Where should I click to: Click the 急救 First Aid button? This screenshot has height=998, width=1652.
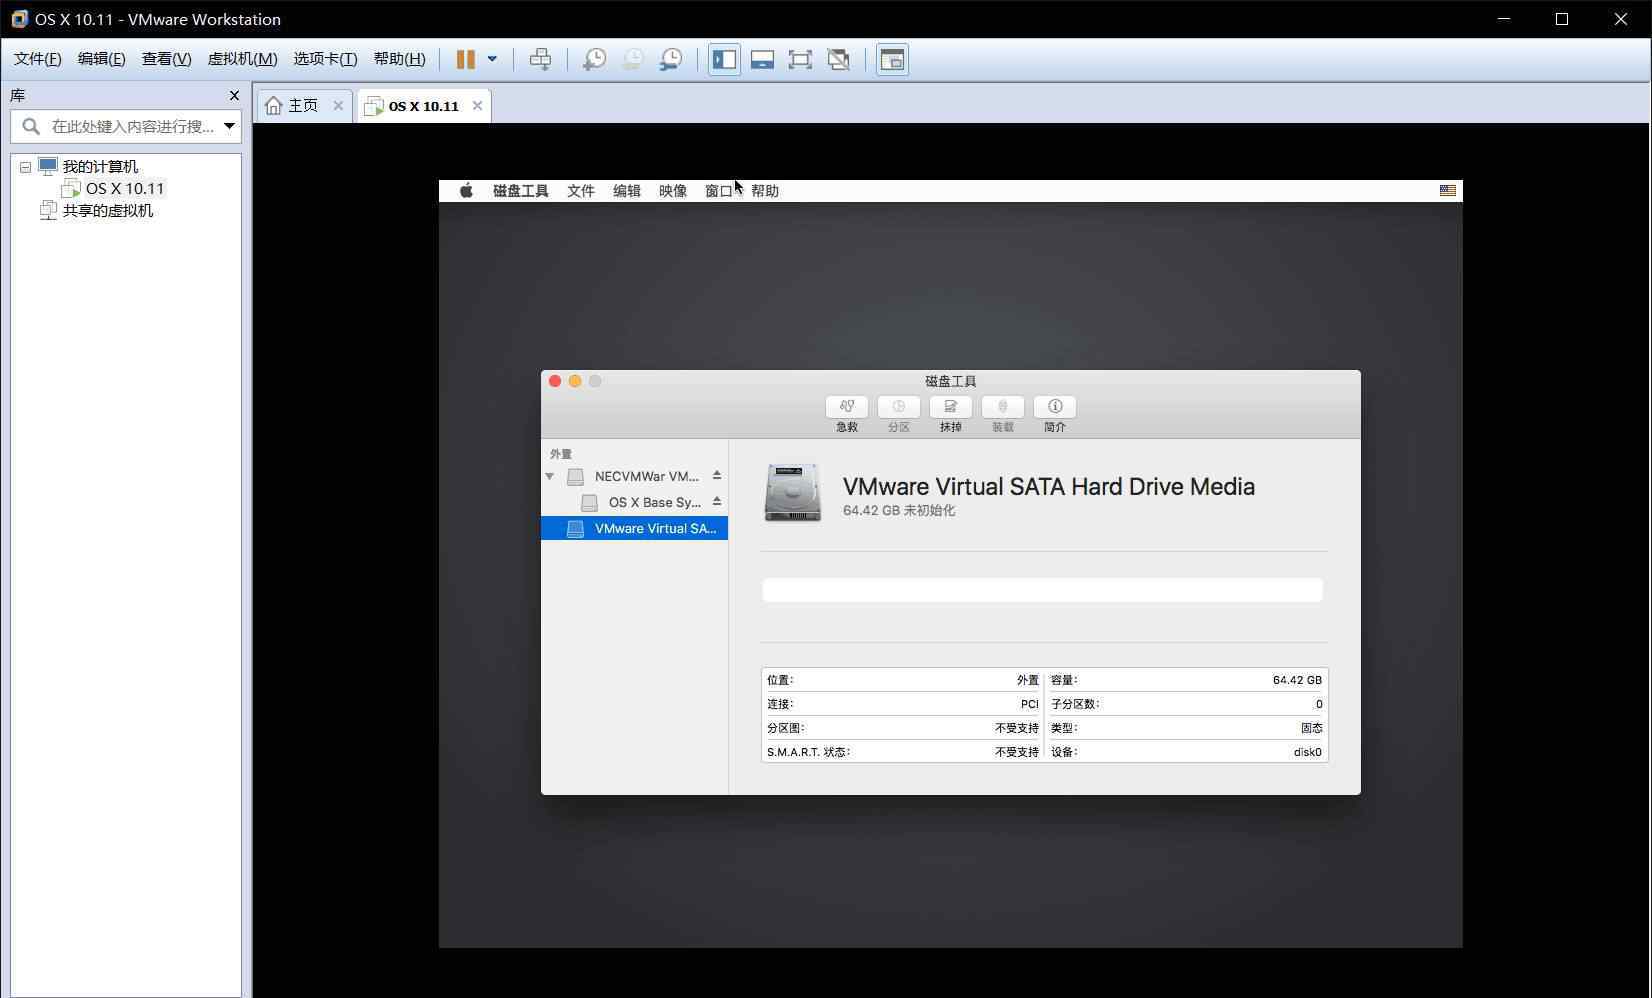click(x=847, y=407)
